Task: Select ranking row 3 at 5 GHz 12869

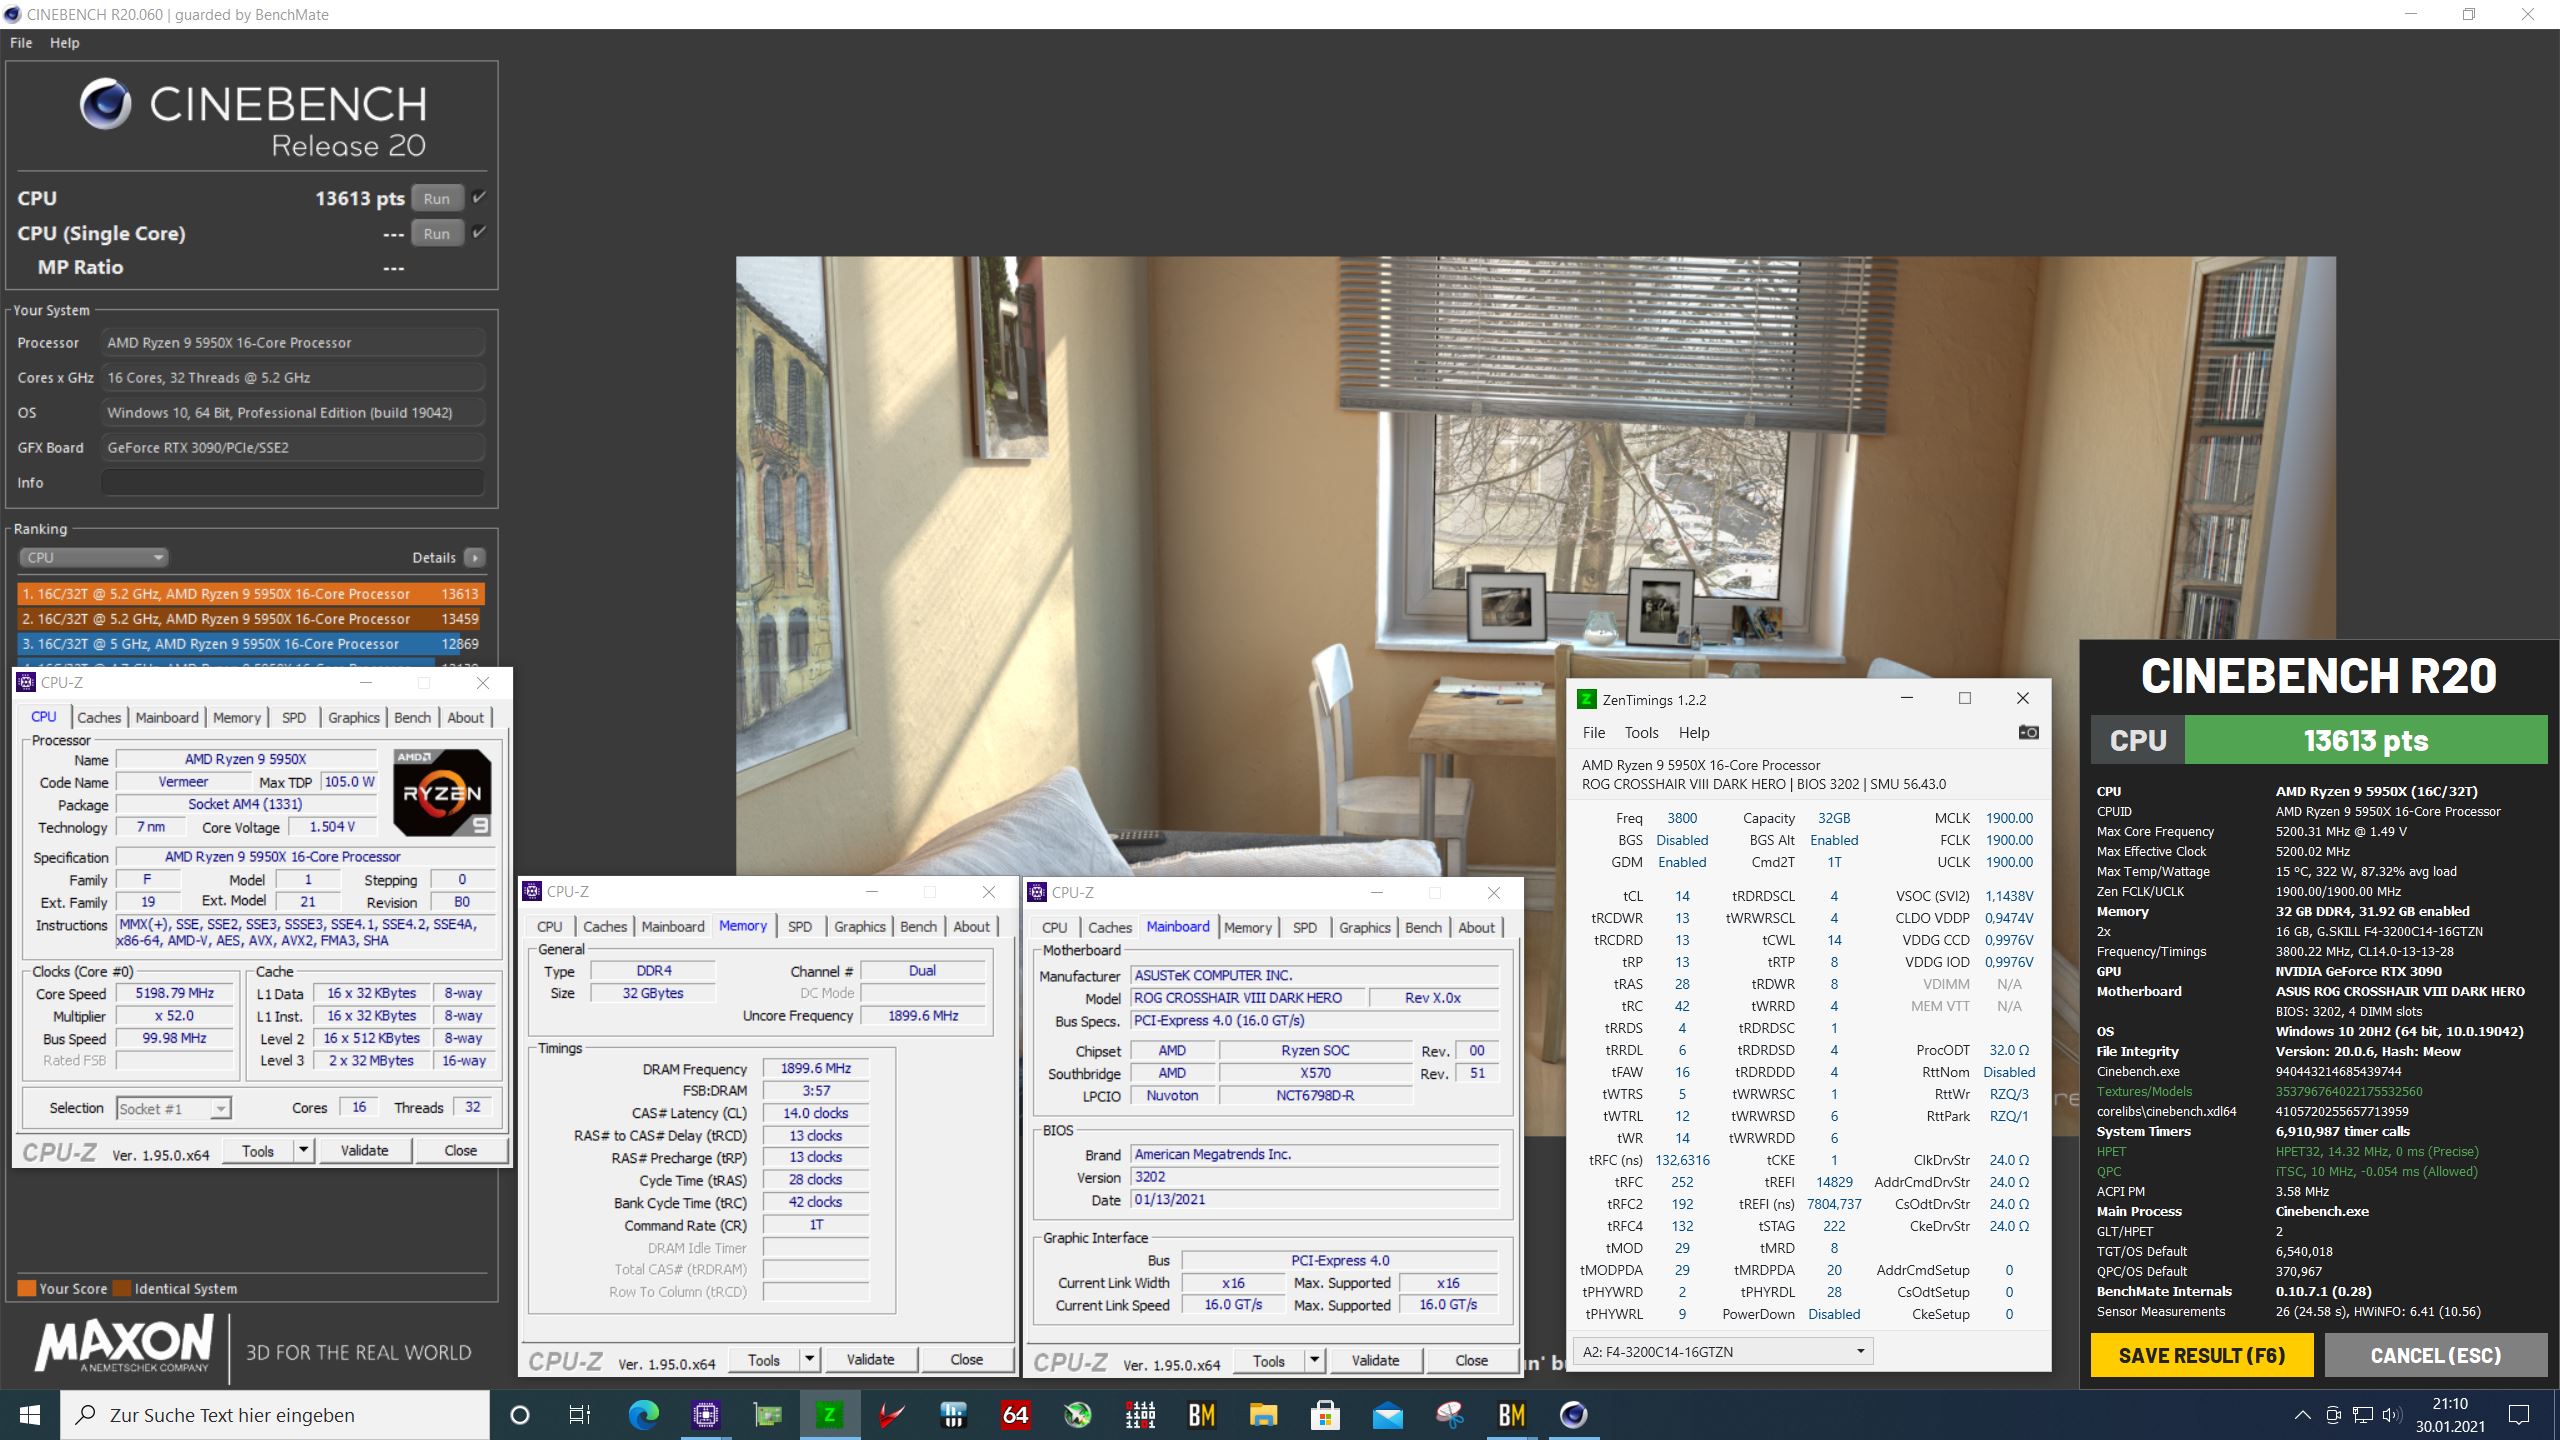Action: coord(251,644)
